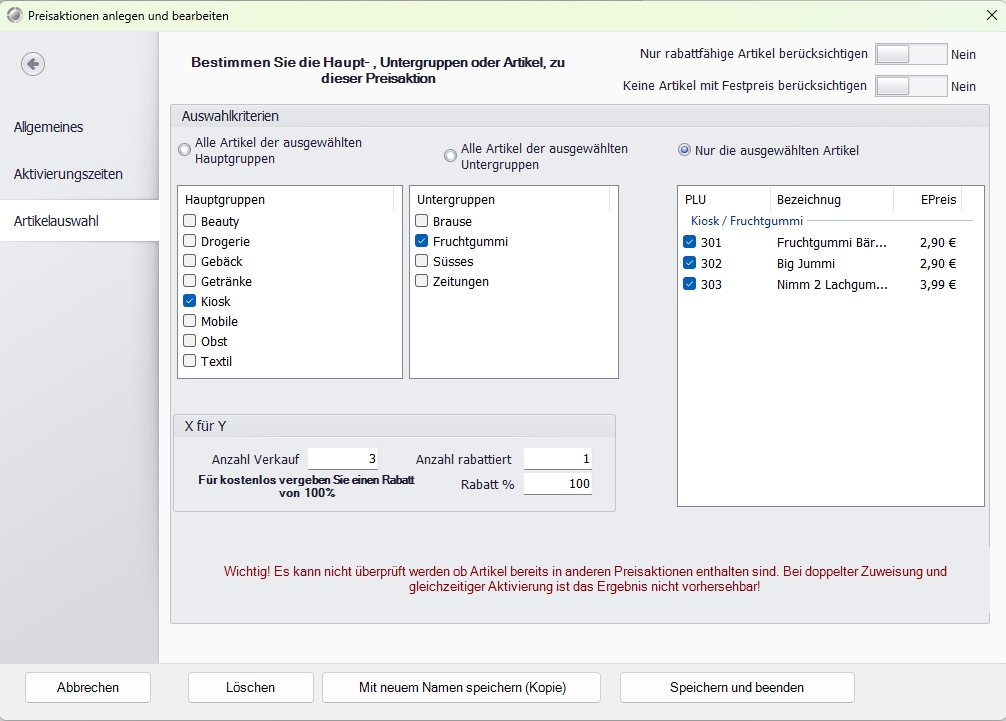Deselect article 302 Big Jummi checkbox
Image resolution: width=1006 pixels, height=721 pixels.
tap(690, 263)
